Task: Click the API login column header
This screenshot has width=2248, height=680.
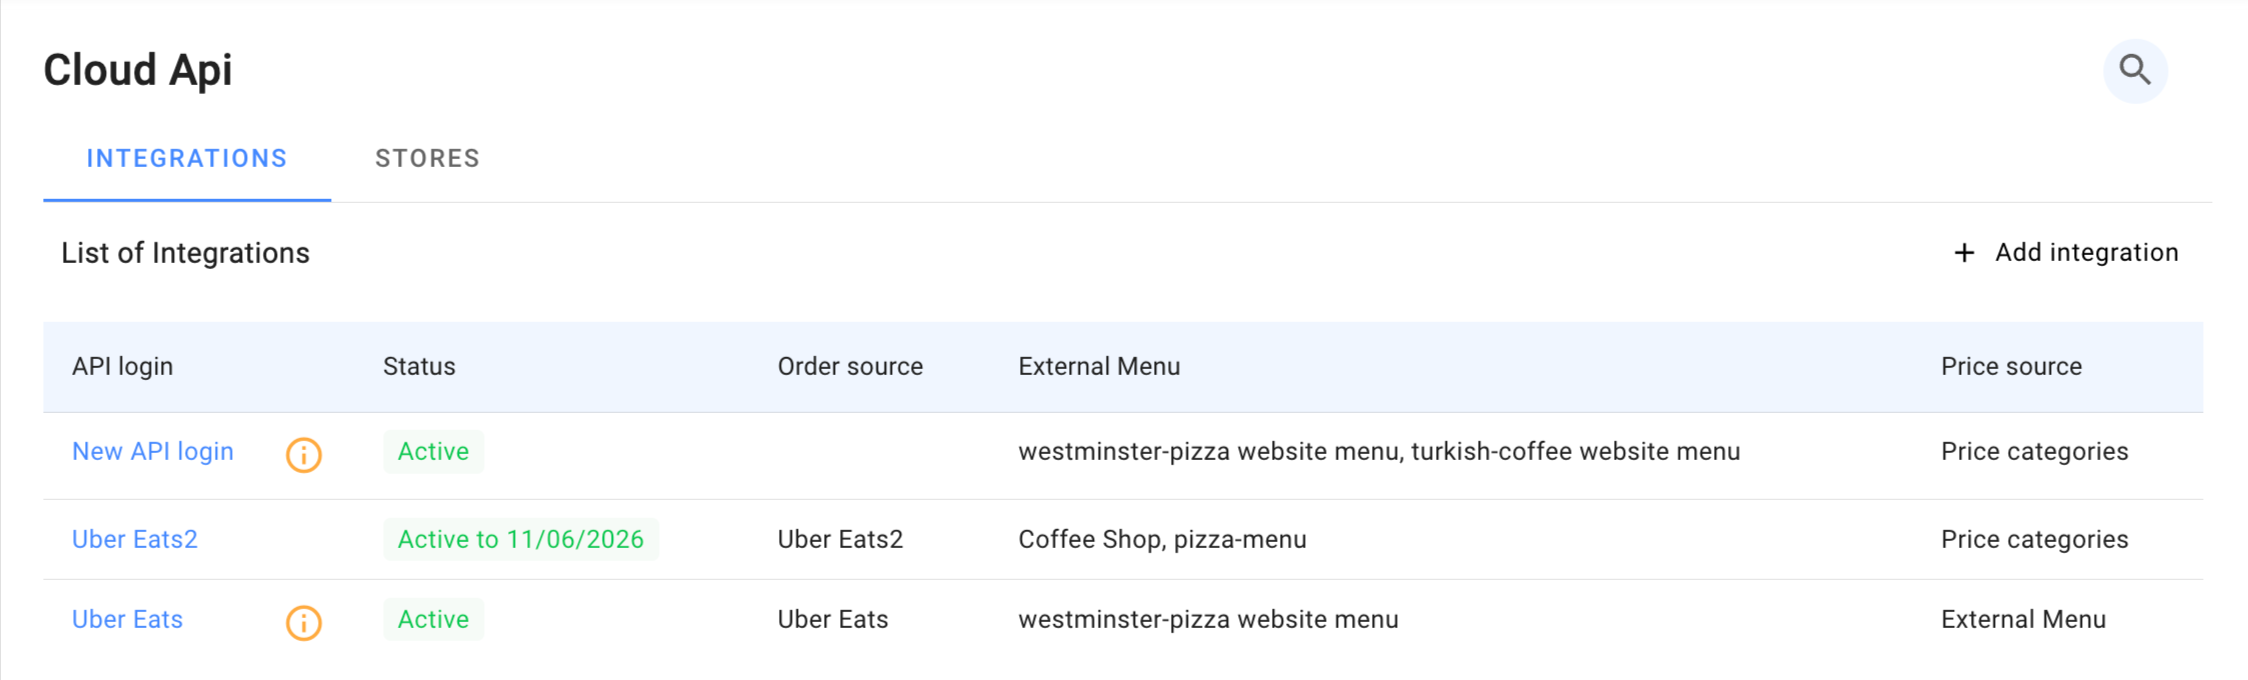Action: click(x=123, y=367)
